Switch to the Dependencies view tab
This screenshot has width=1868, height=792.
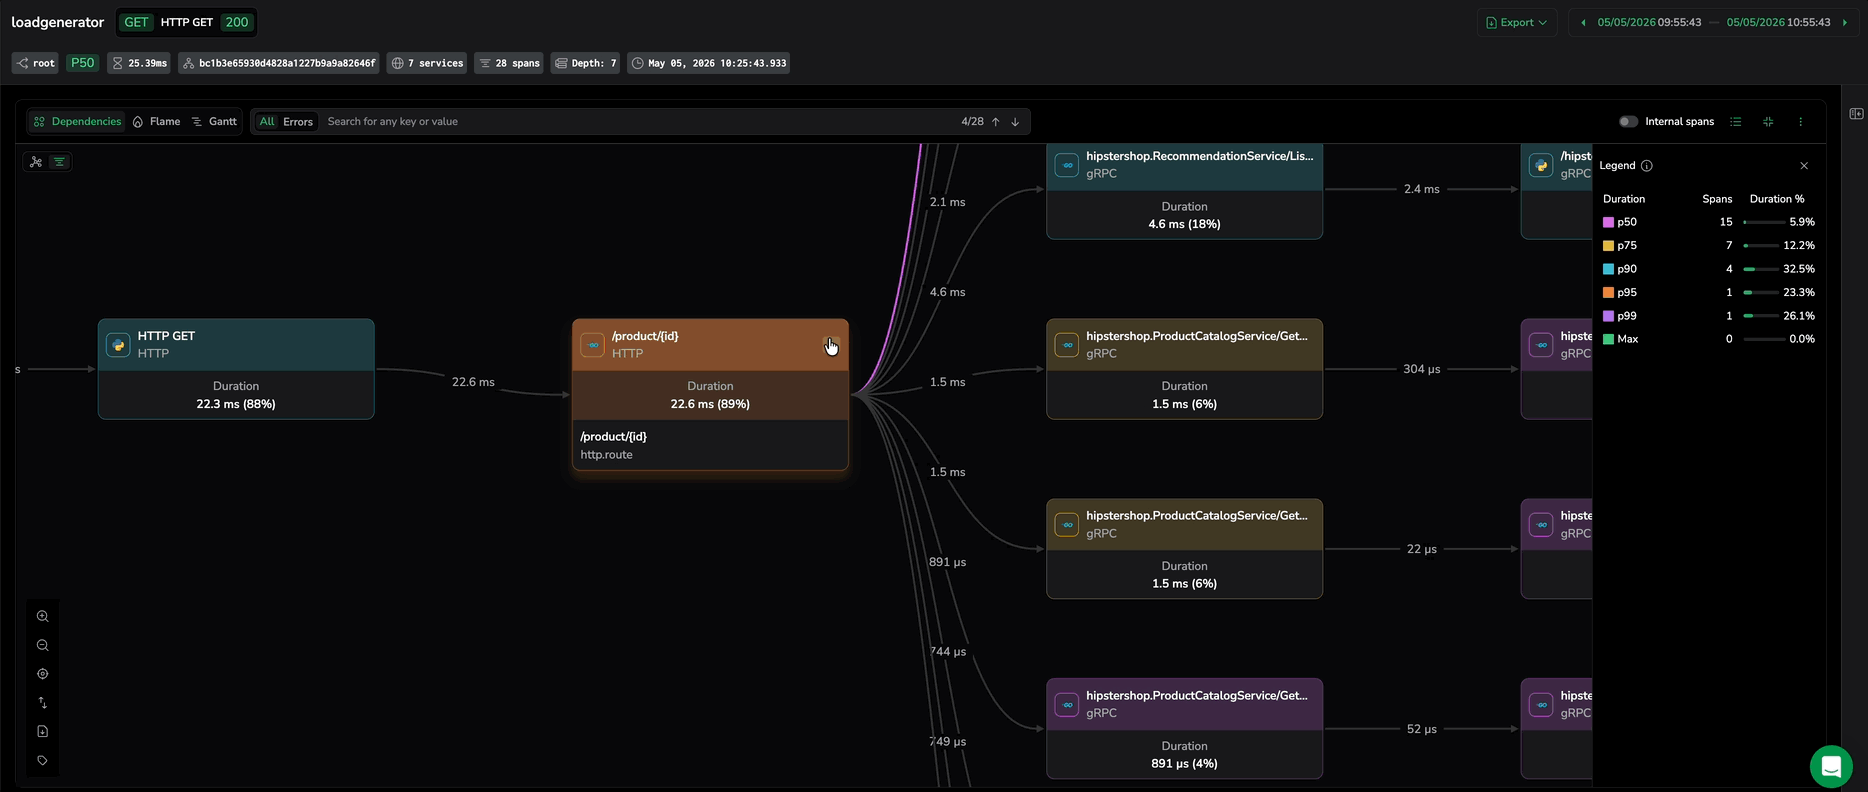point(77,122)
